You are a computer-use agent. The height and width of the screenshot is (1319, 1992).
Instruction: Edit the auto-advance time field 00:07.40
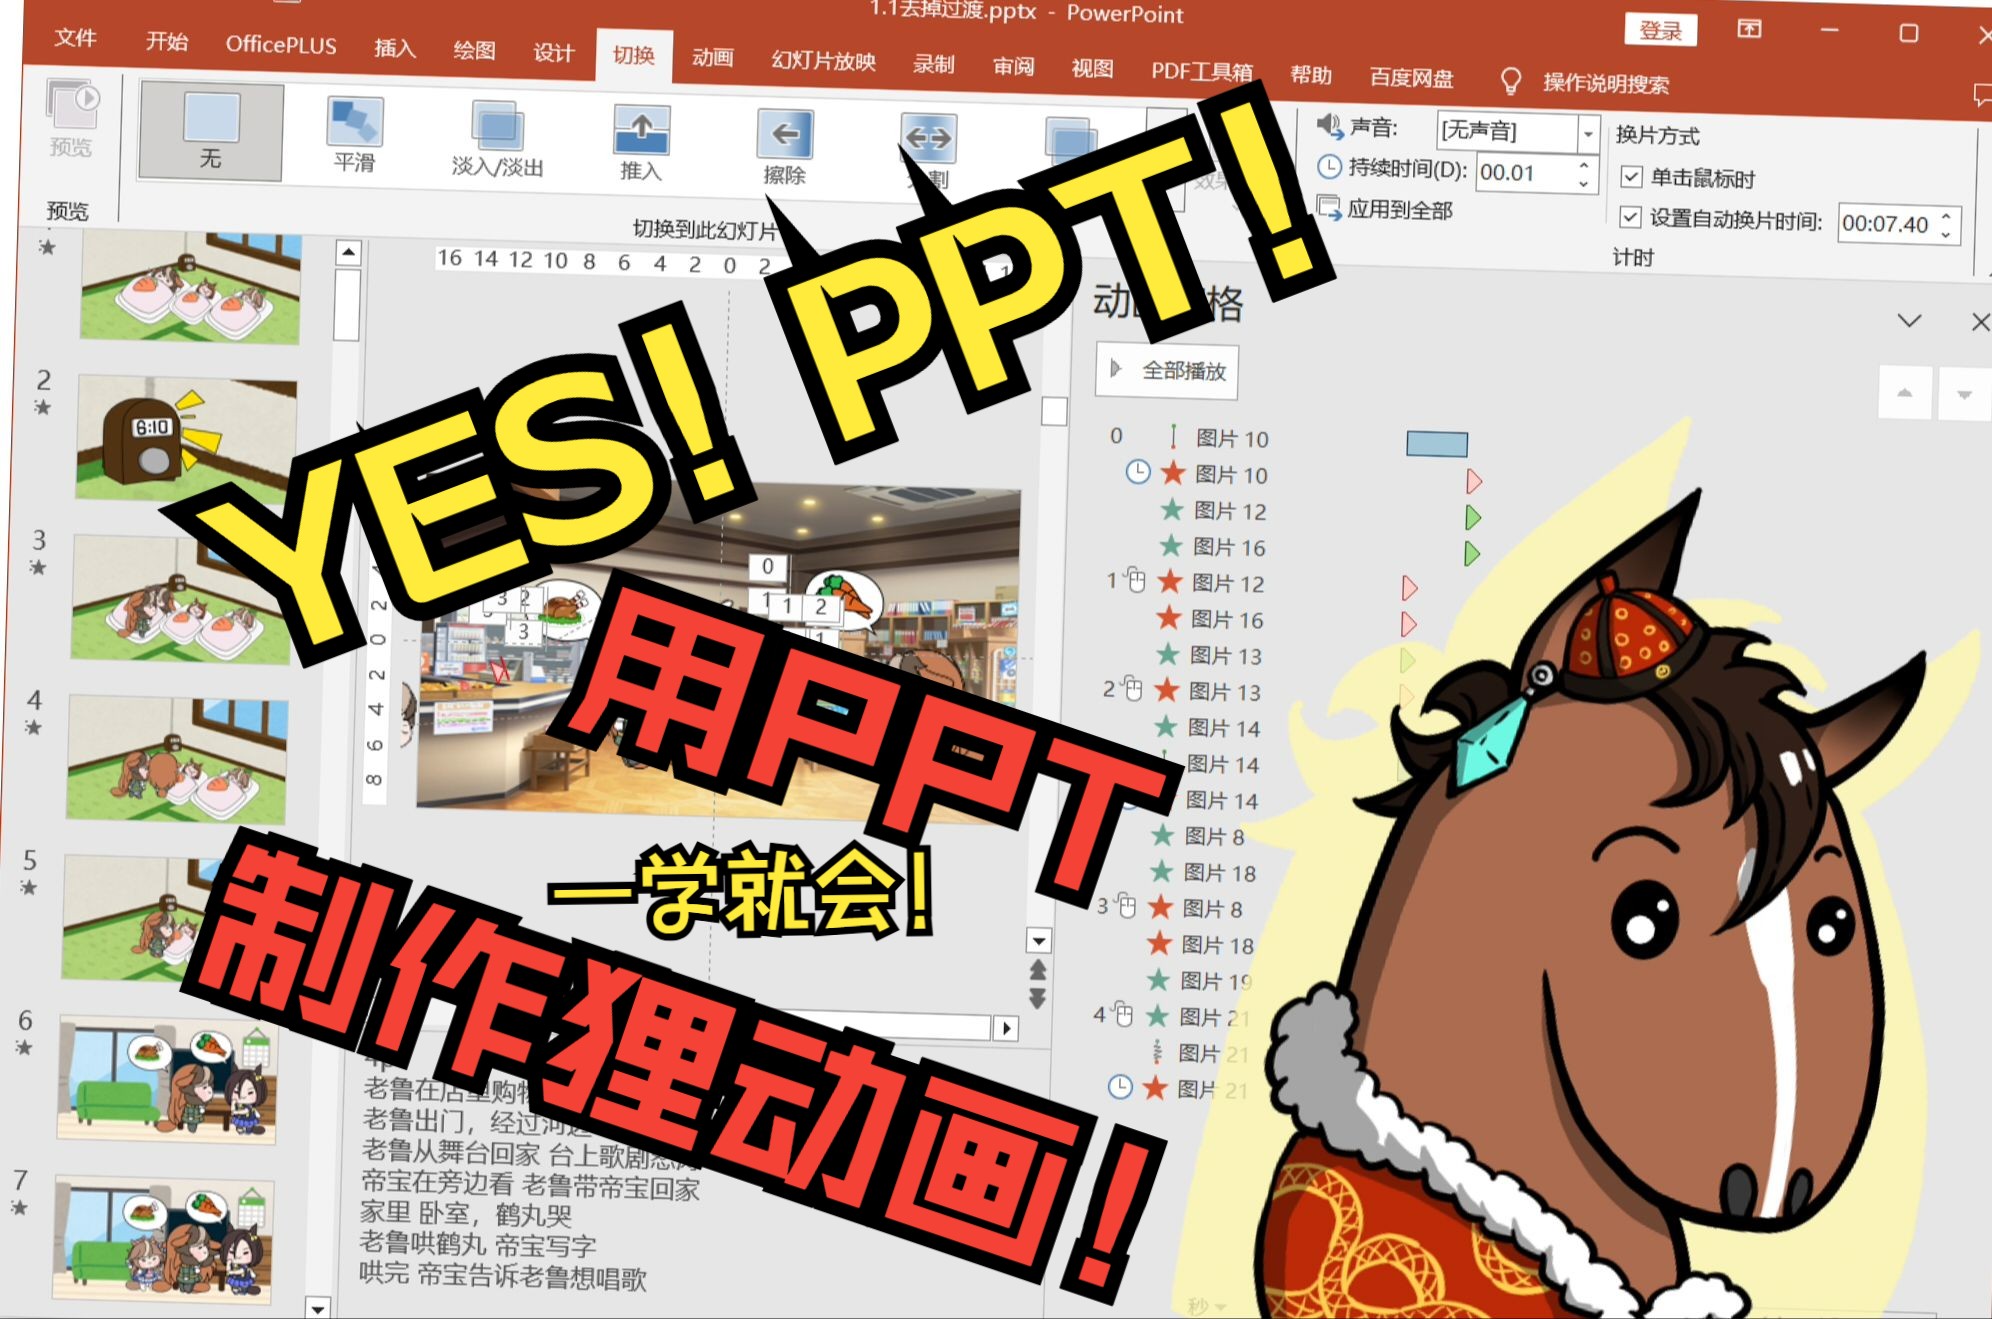click(1886, 224)
